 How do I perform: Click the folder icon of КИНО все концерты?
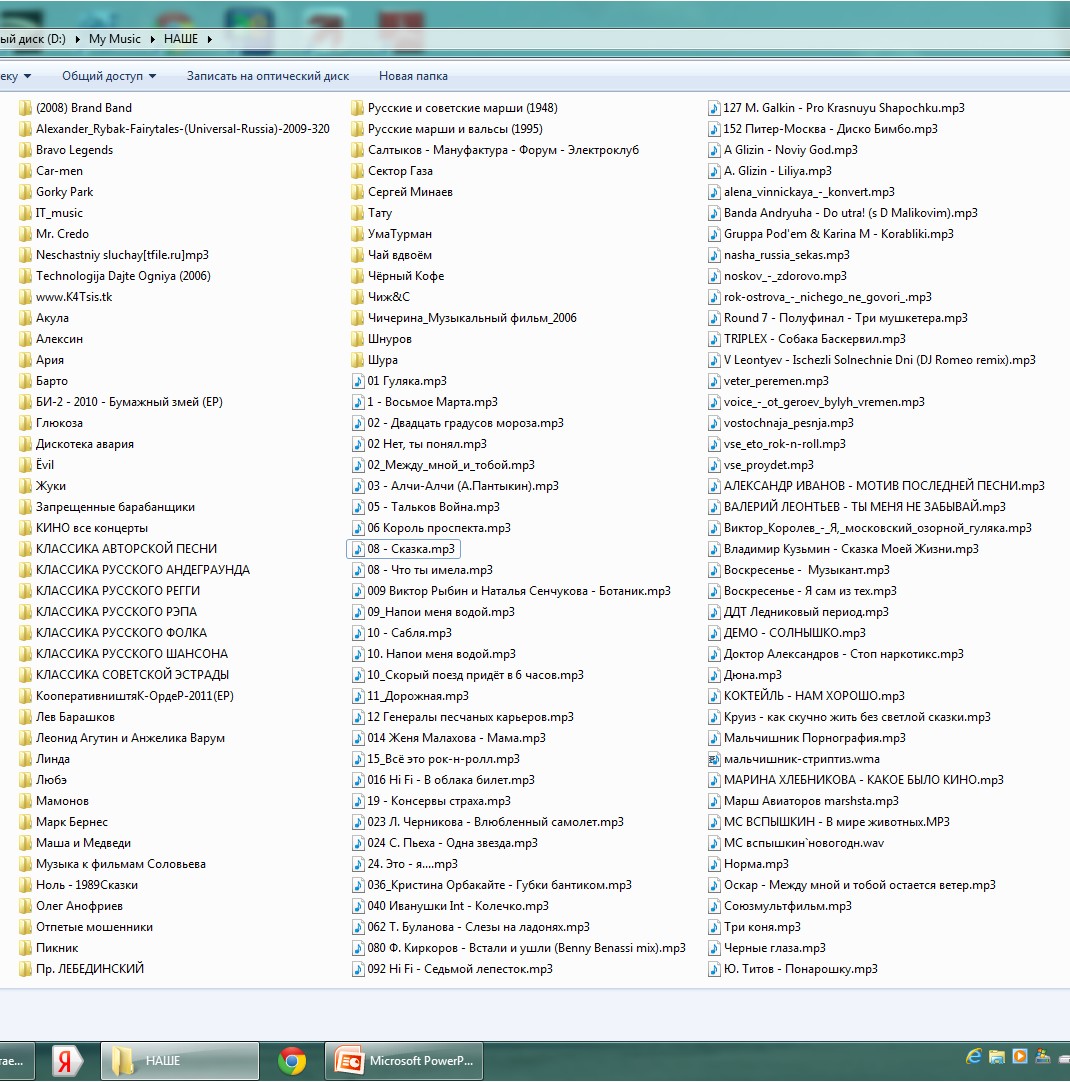coord(26,528)
